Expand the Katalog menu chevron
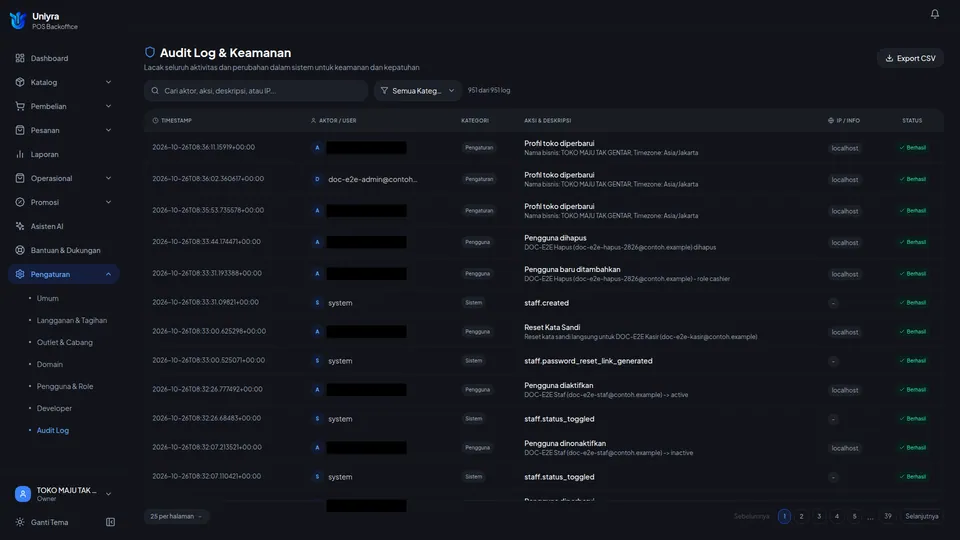 coord(108,82)
